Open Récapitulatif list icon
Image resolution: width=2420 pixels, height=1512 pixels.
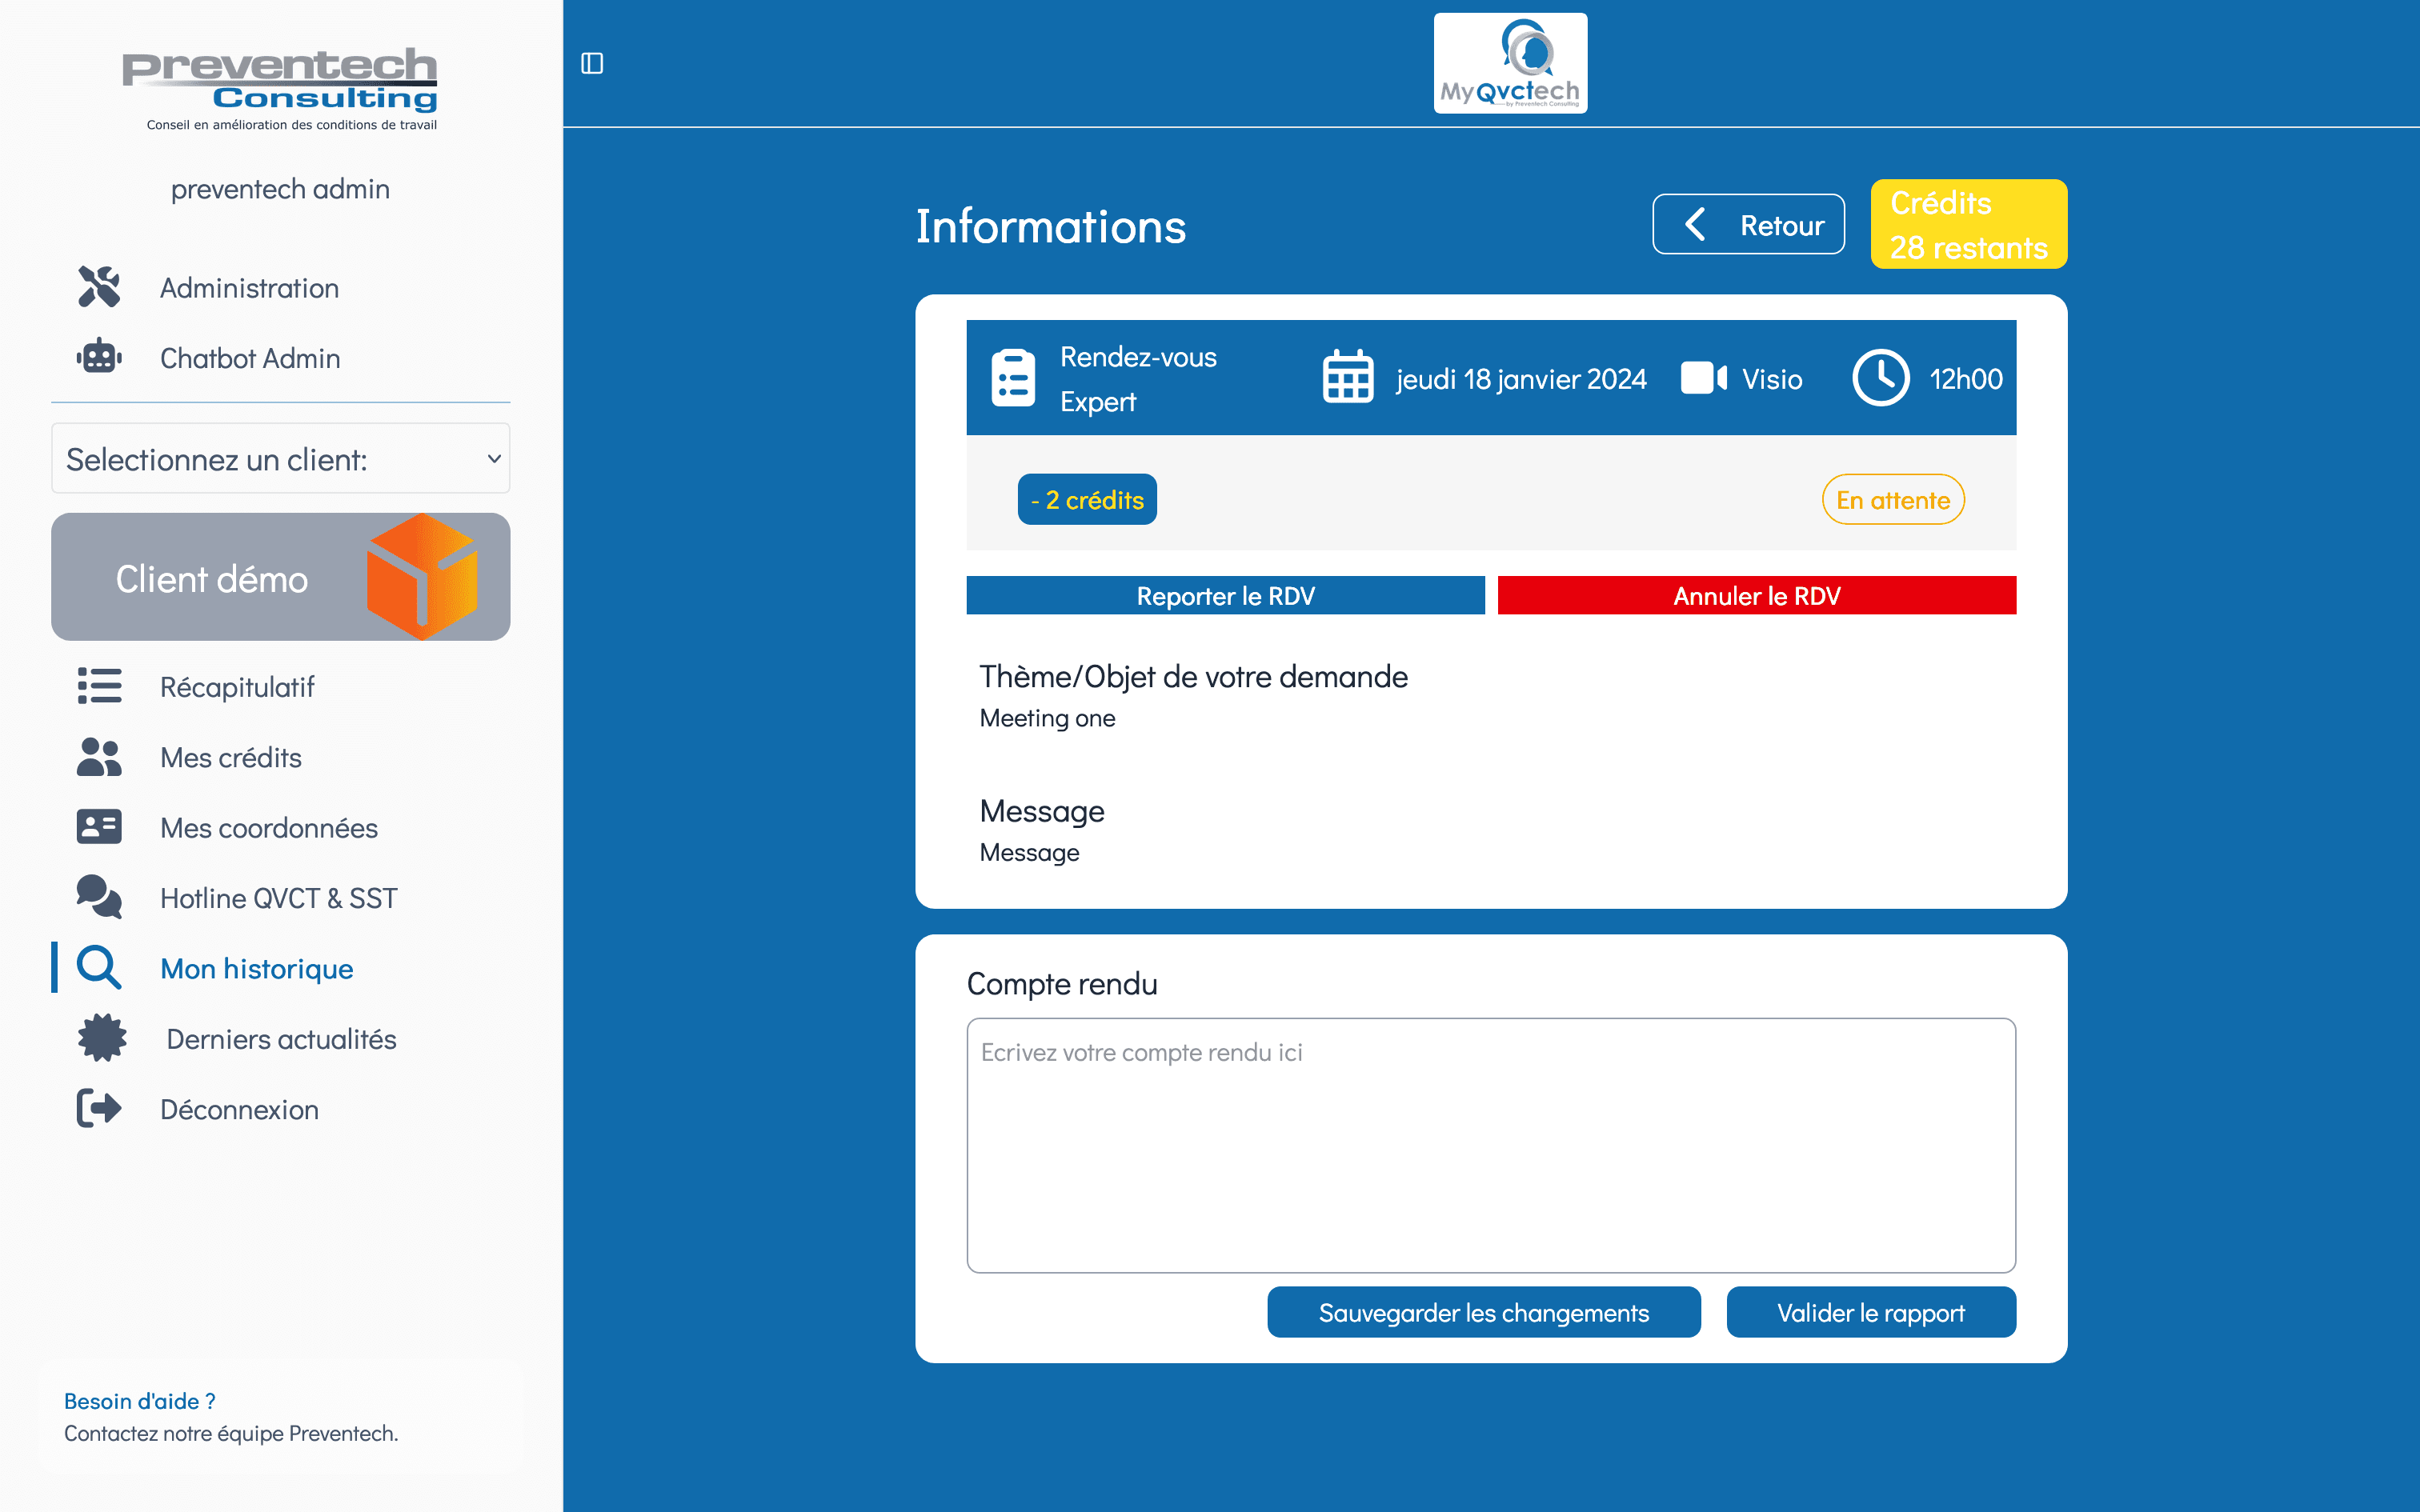[99, 686]
